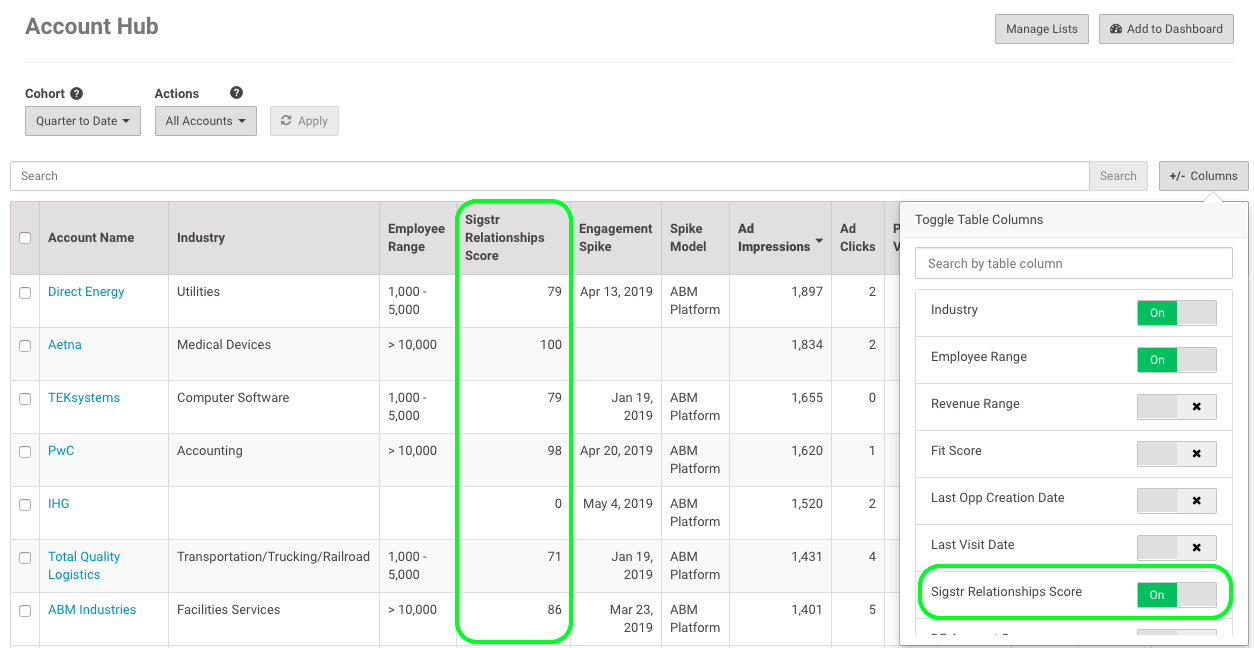Click the 1,897 ad impressions value
This screenshot has height=648, width=1254.
coord(806,292)
